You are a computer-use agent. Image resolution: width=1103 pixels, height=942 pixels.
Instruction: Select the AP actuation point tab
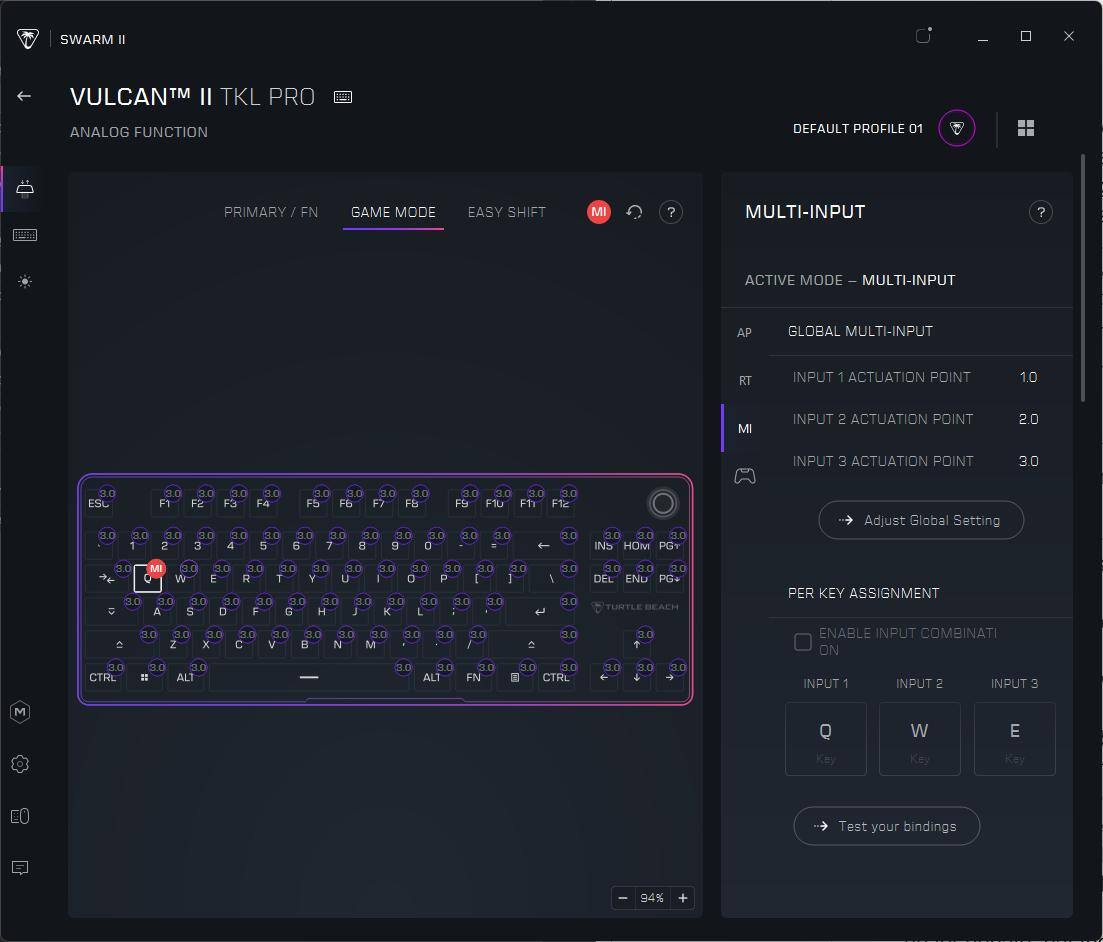click(745, 332)
